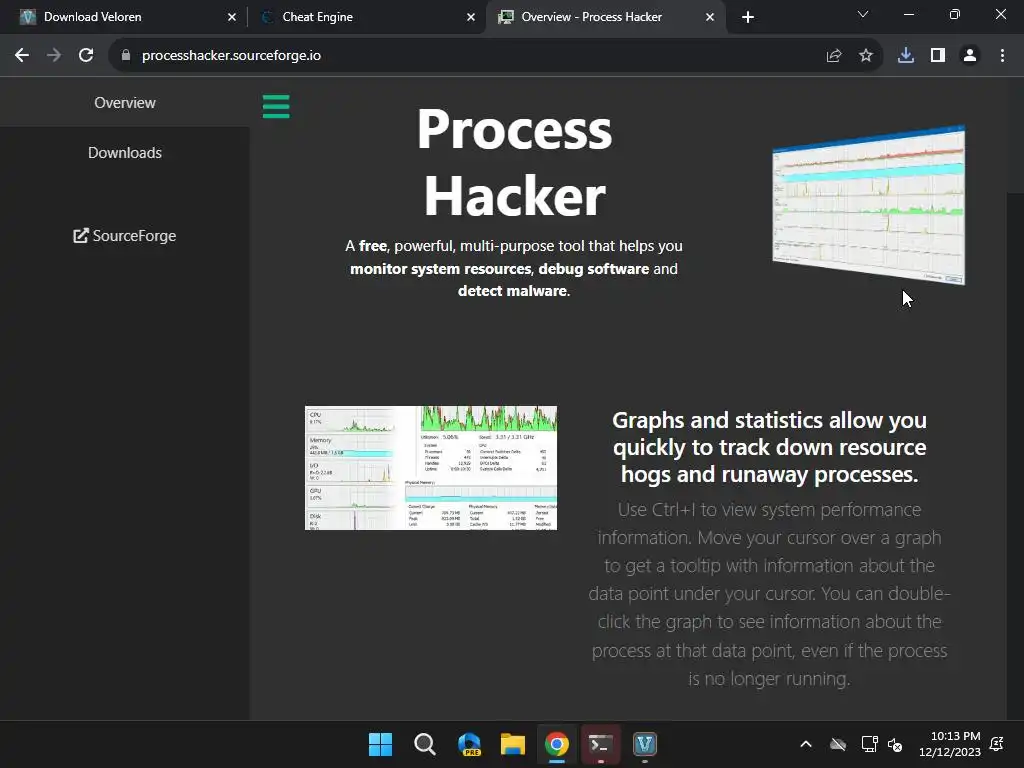Open the Windows Start menu
Image resolution: width=1024 pixels, height=768 pixels.
tap(380, 744)
